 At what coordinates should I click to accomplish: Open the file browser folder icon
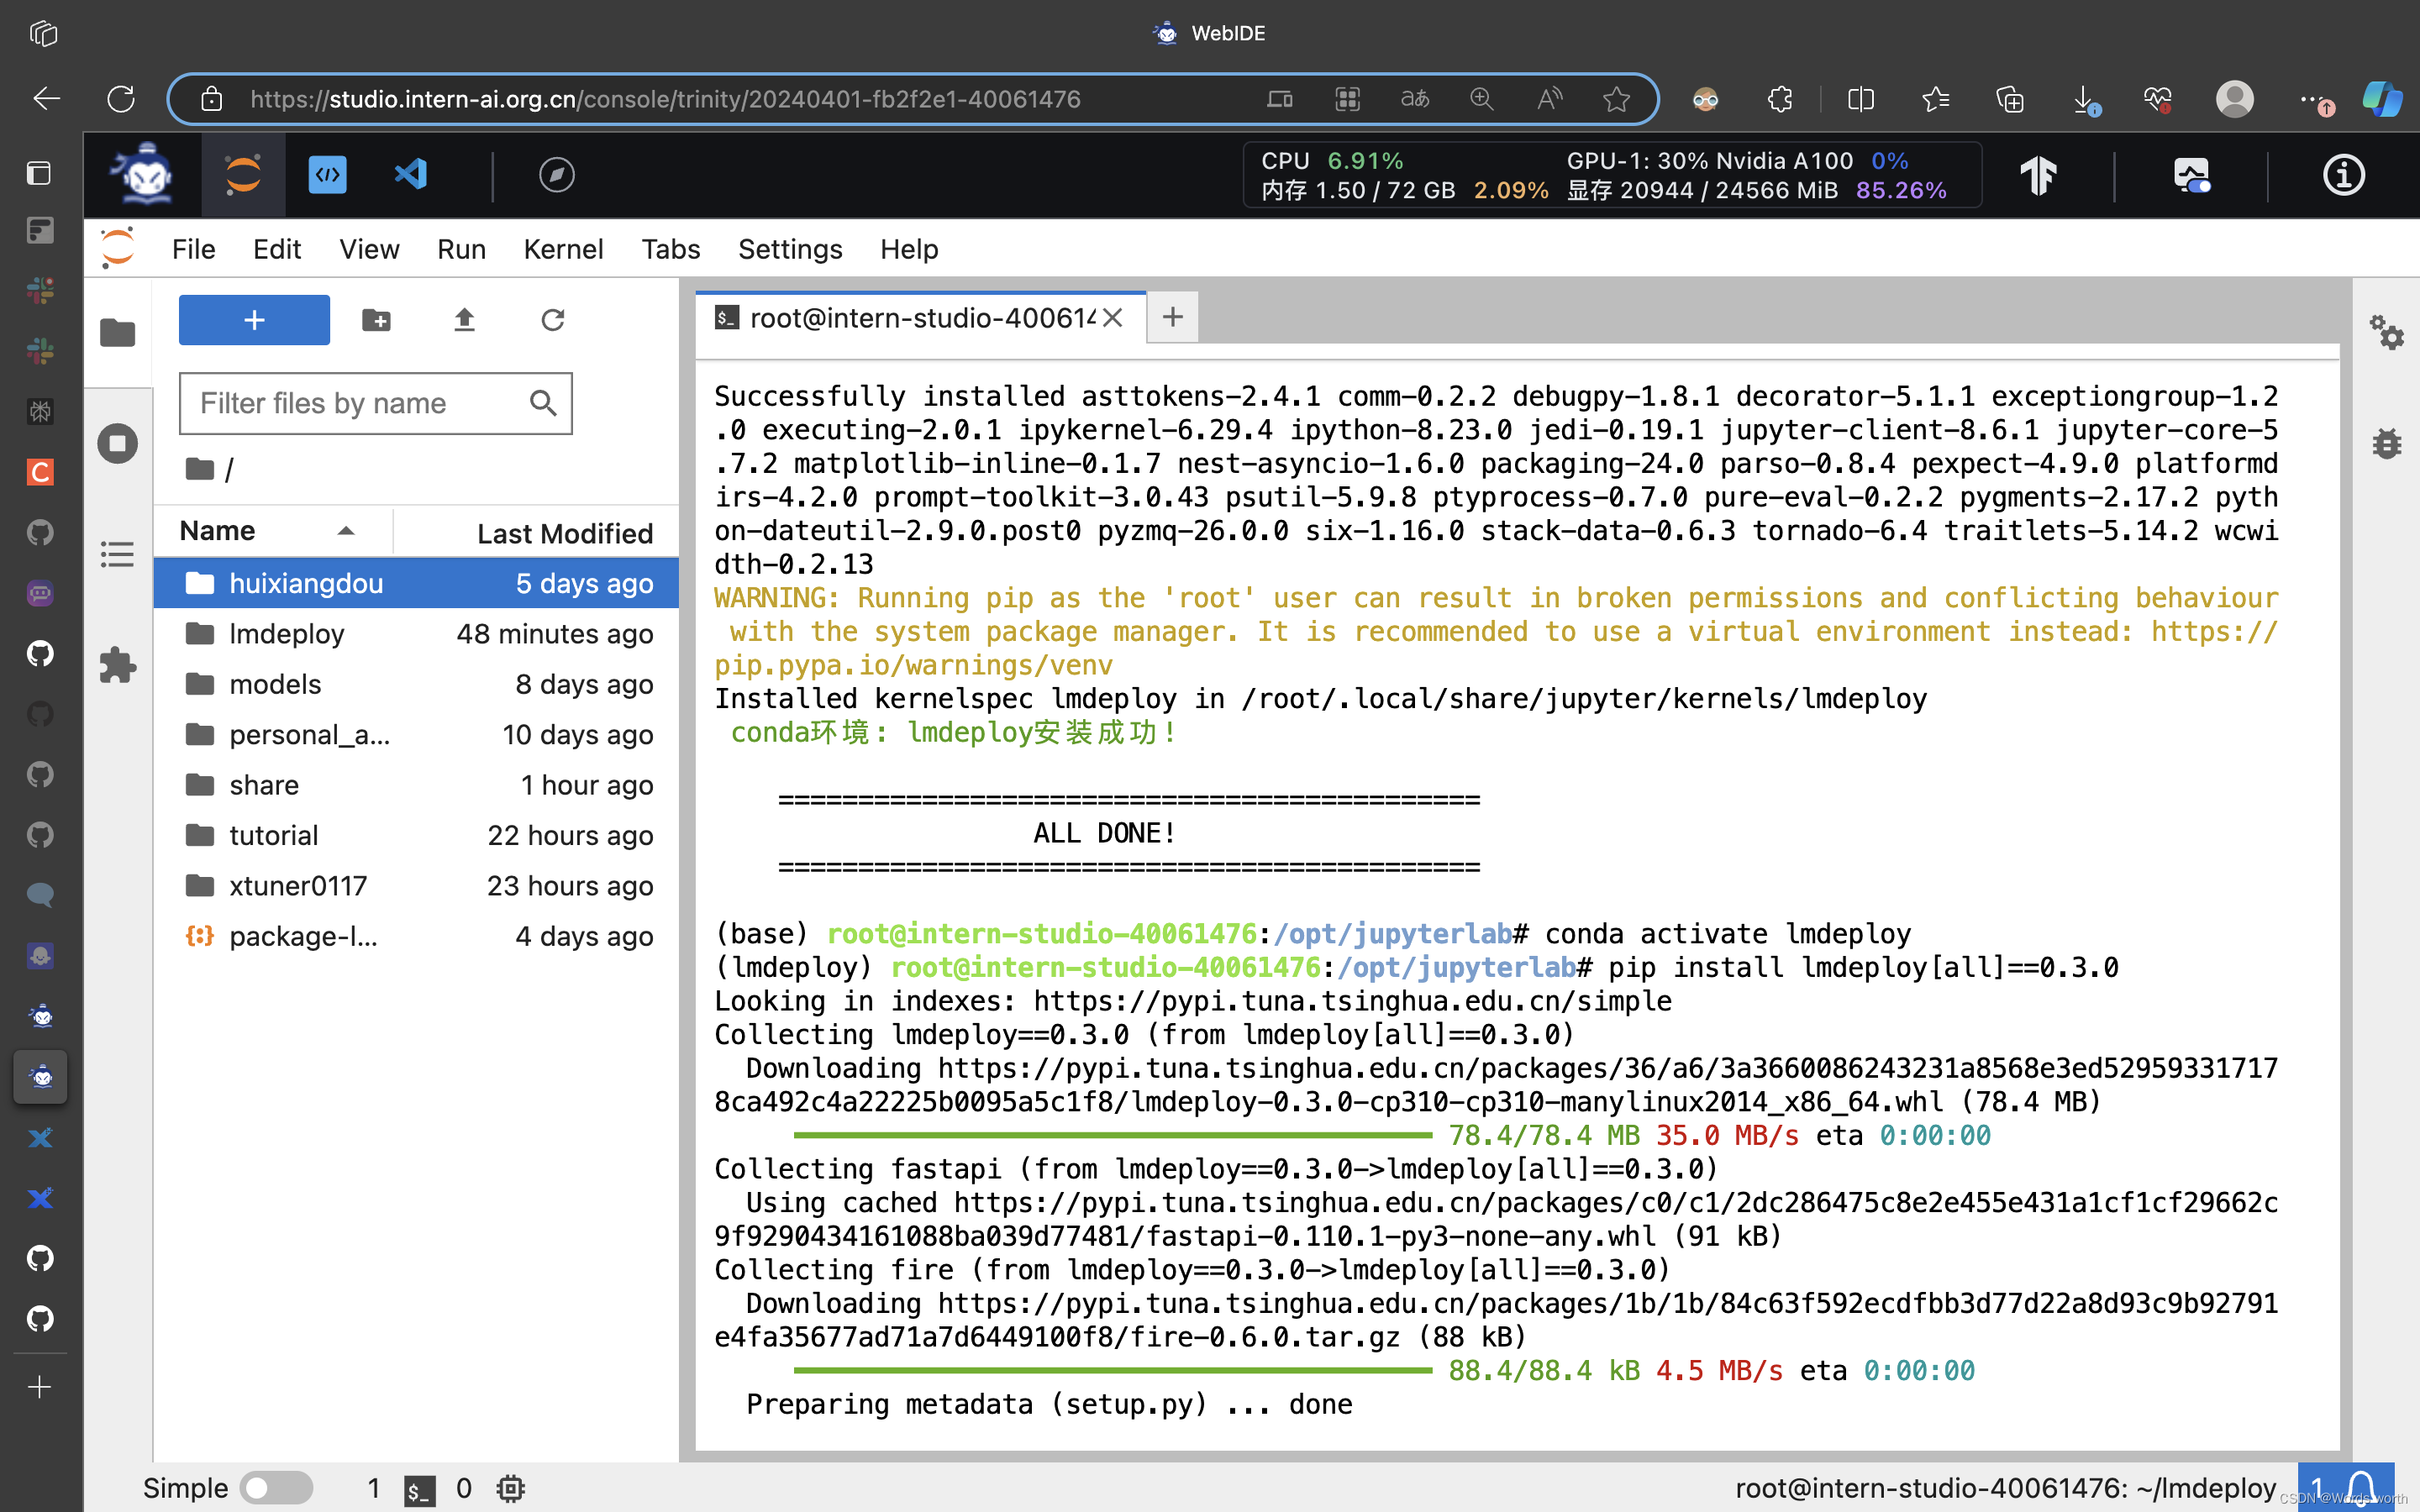118,332
